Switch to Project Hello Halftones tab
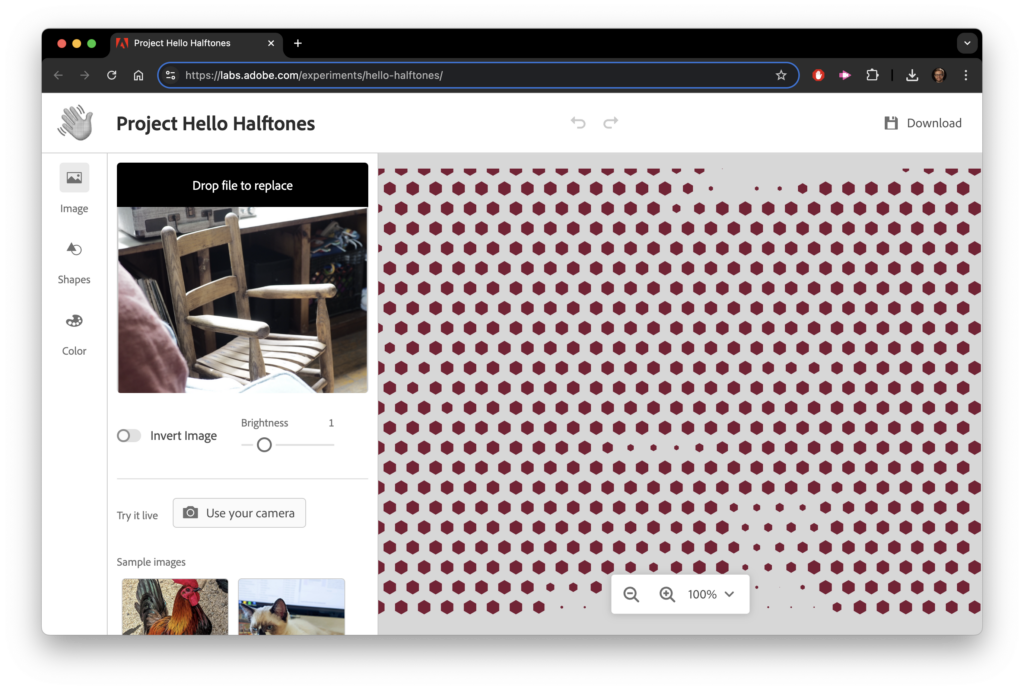This screenshot has height=690, width=1024. tap(196, 43)
